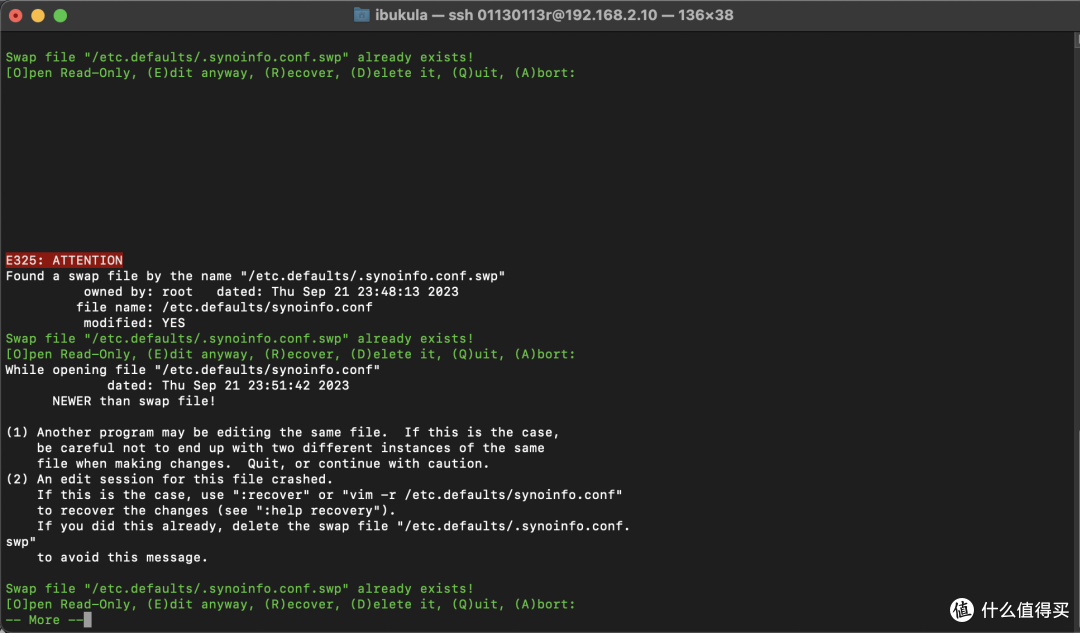Click the 'NEWER than swap file!' line

tap(134, 401)
